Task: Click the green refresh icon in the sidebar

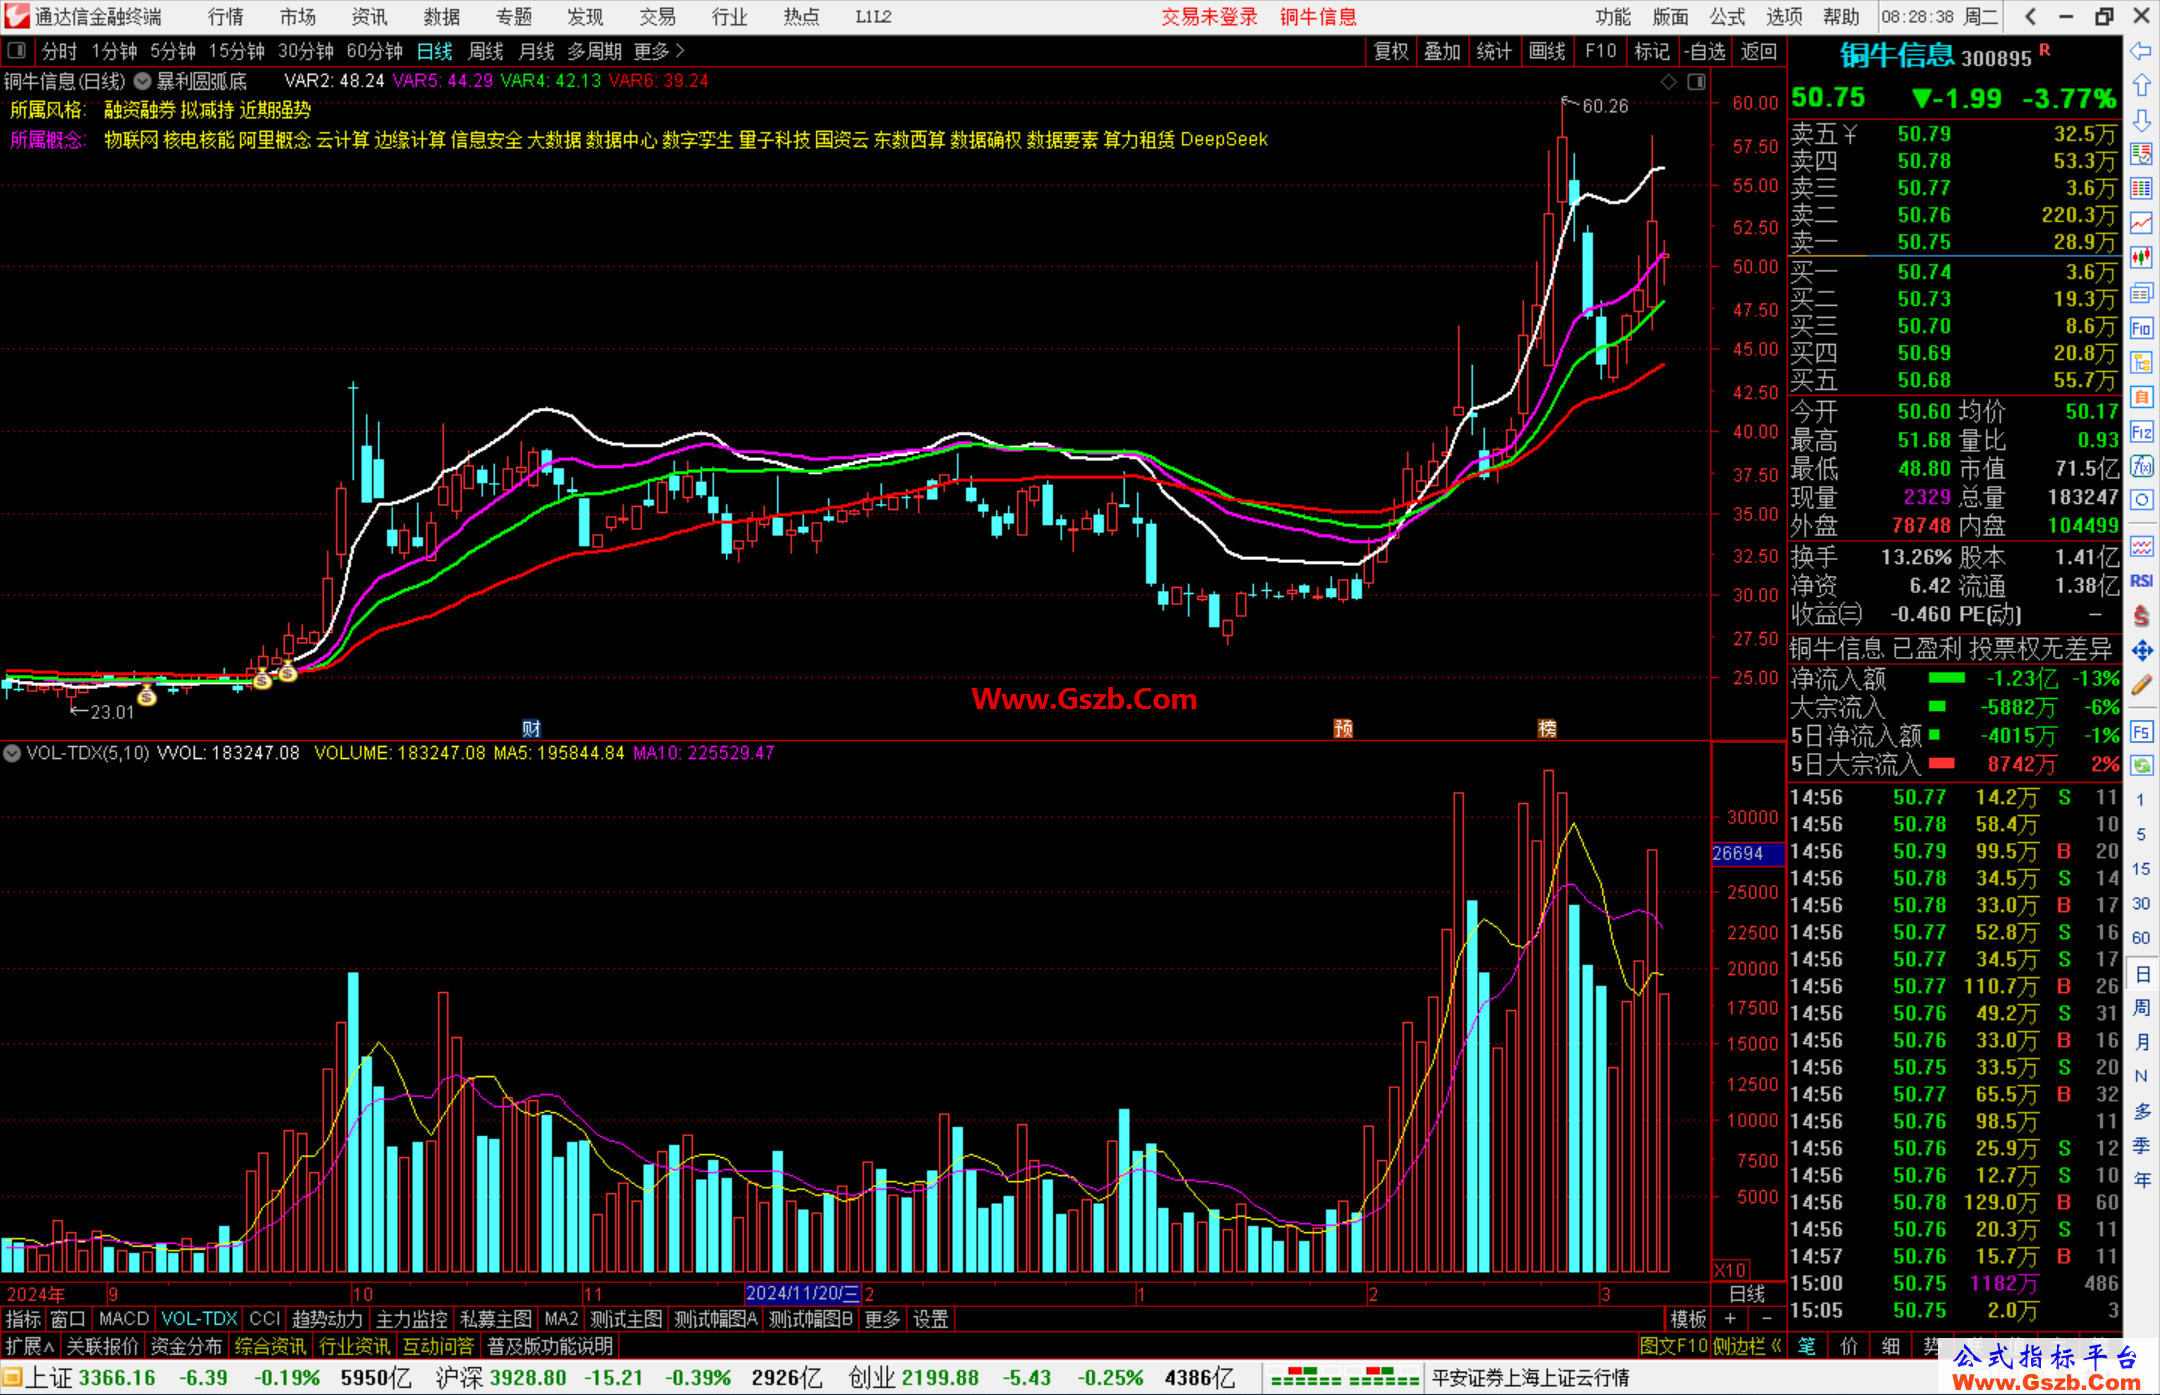Action: pyautogui.click(x=2141, y=766)
